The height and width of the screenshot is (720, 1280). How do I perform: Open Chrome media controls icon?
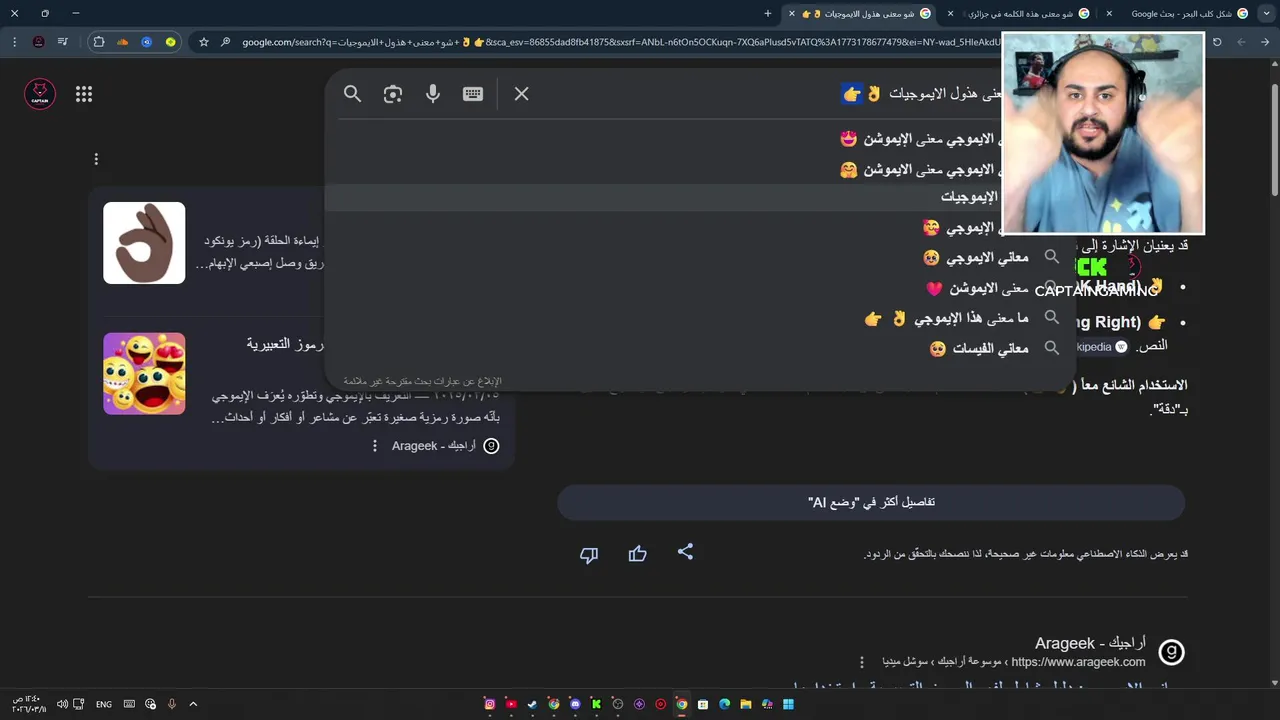pos(62,42)
